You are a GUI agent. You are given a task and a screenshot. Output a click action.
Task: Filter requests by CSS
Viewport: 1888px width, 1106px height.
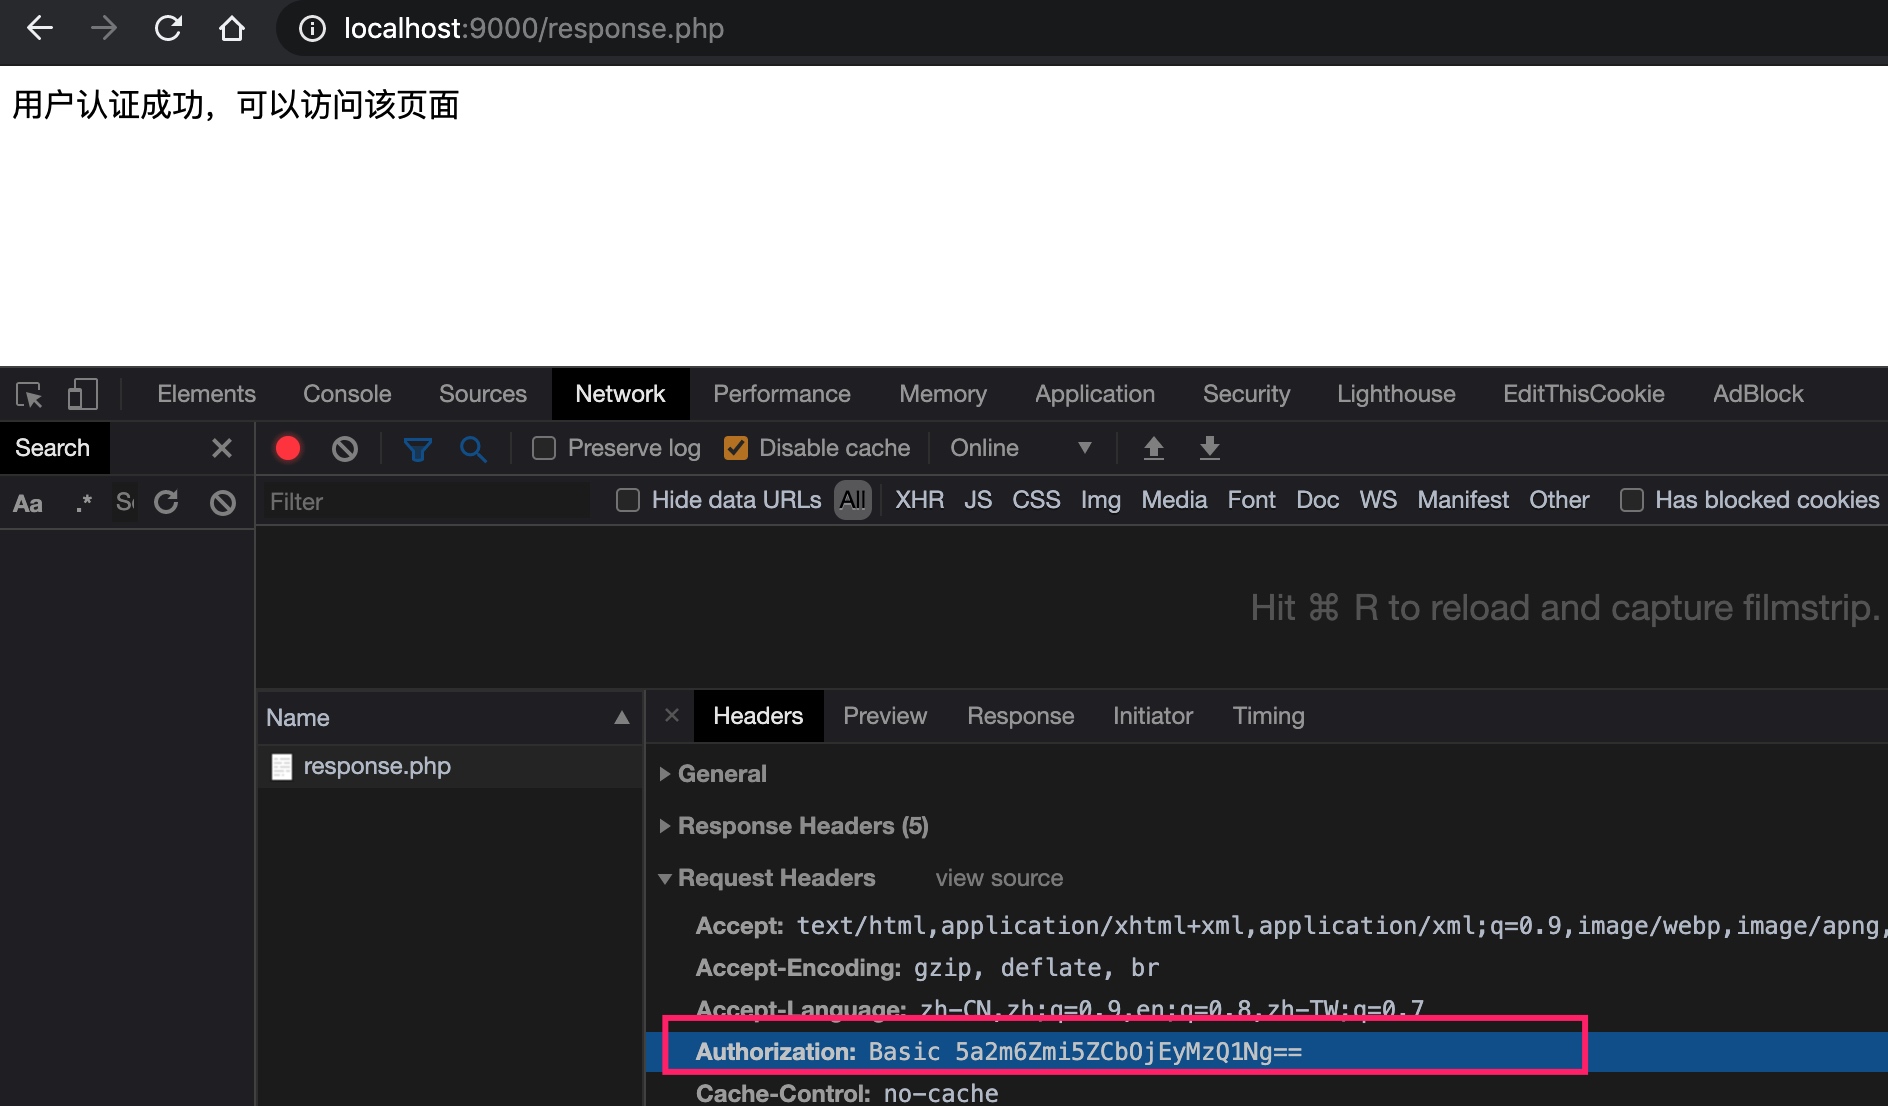point(1036,500)
